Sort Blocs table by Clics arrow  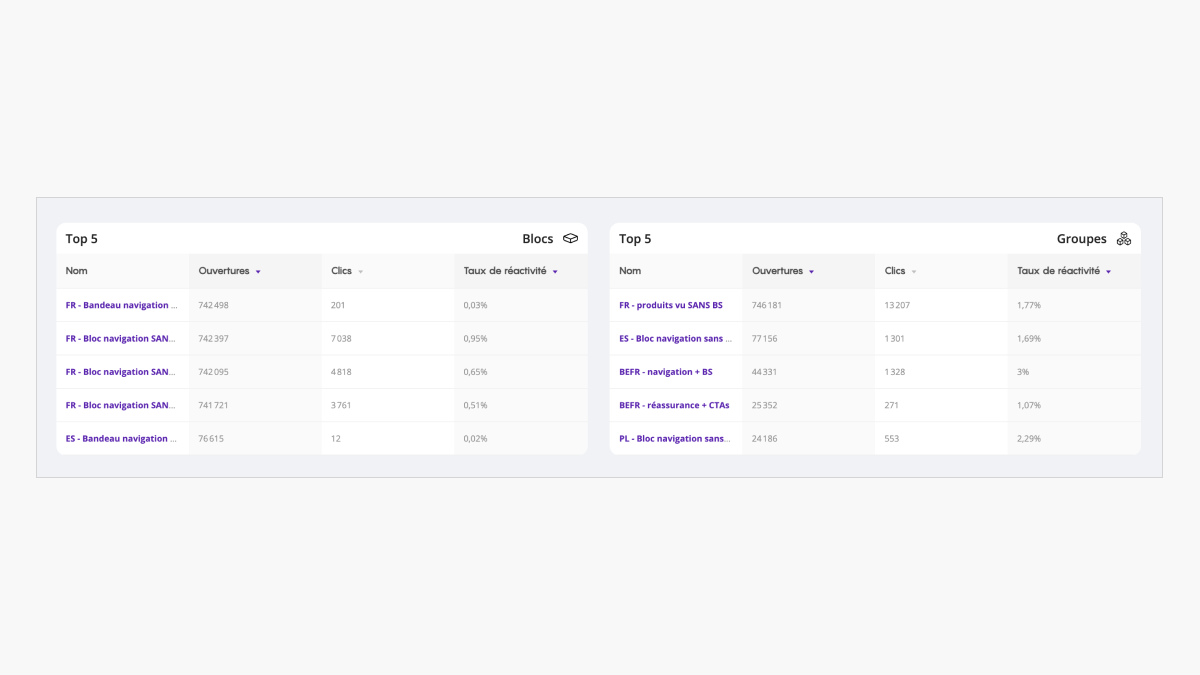pyautogui.click(x=361, y=272)
